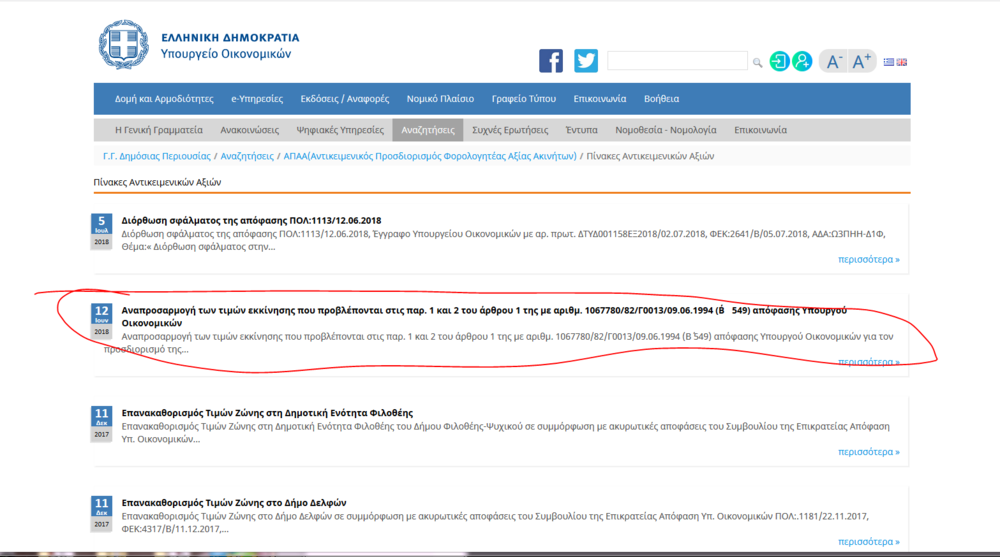Decrease font size with A- button
Image resolution: width=1000 pixels, height=557 pixels.
[833, 61]
